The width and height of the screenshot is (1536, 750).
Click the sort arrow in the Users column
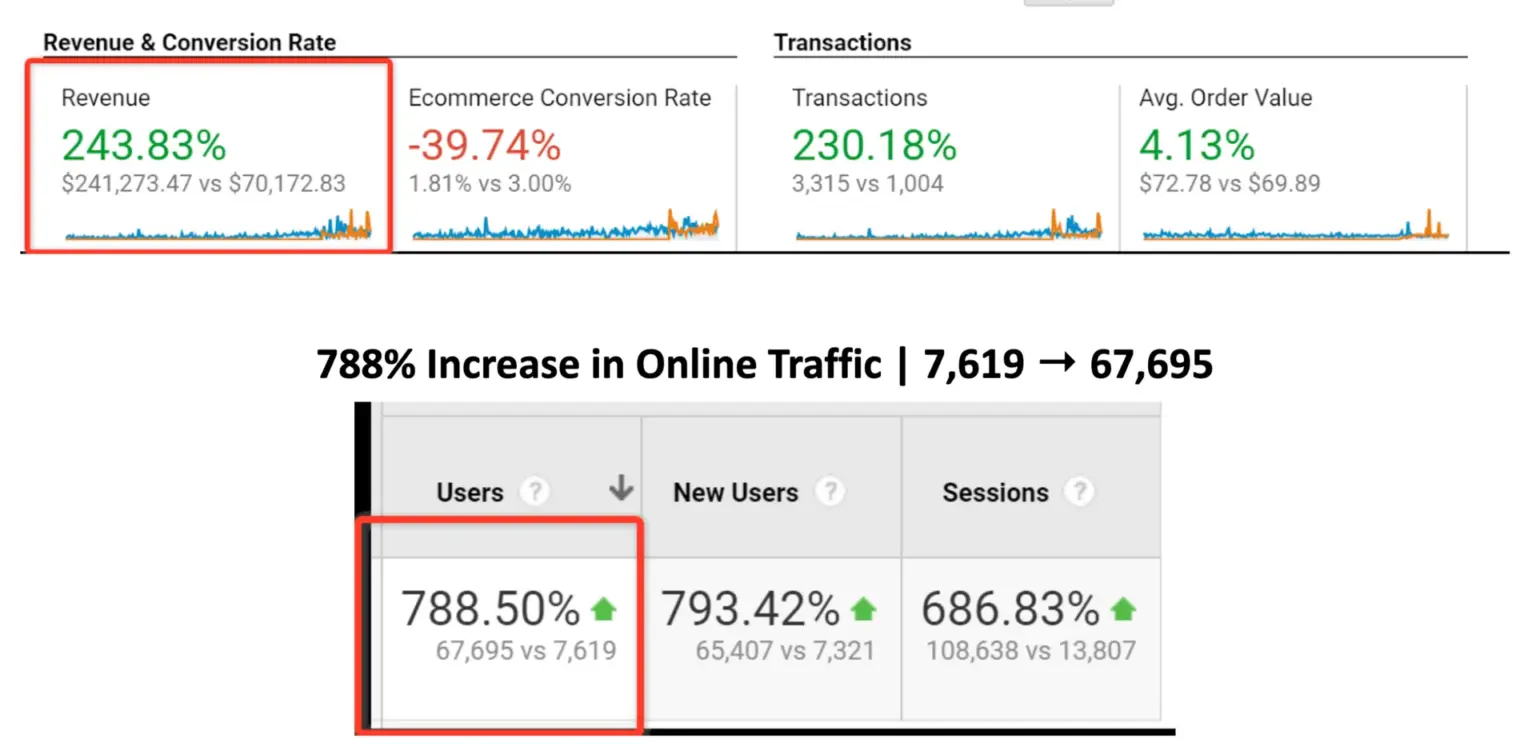coord(621,488)
